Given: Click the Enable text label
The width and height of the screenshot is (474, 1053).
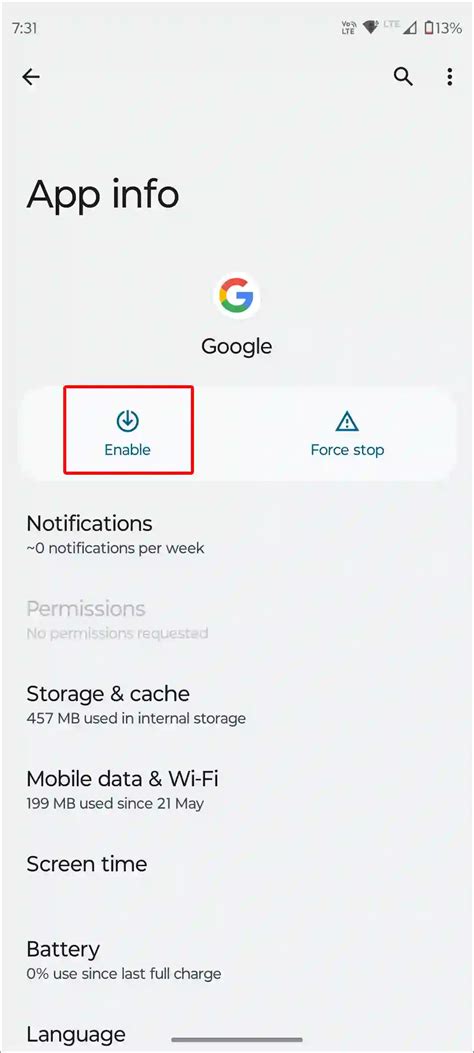Looking at the screenshot, I should (x=128, y=450).
